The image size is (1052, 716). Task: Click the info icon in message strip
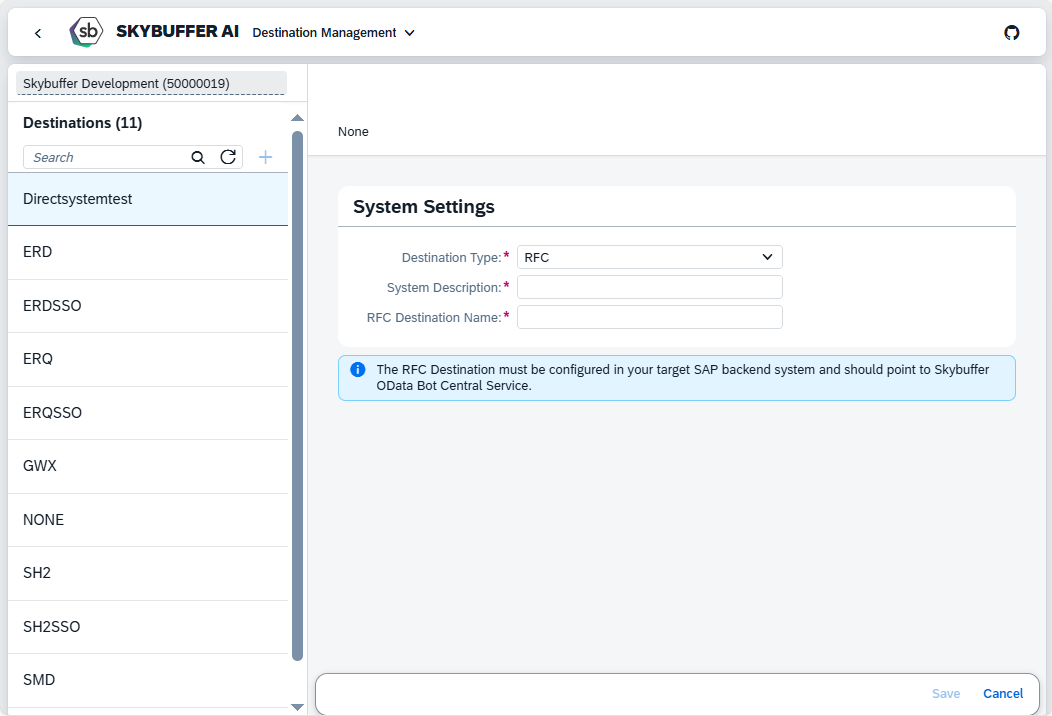point(358,370)
